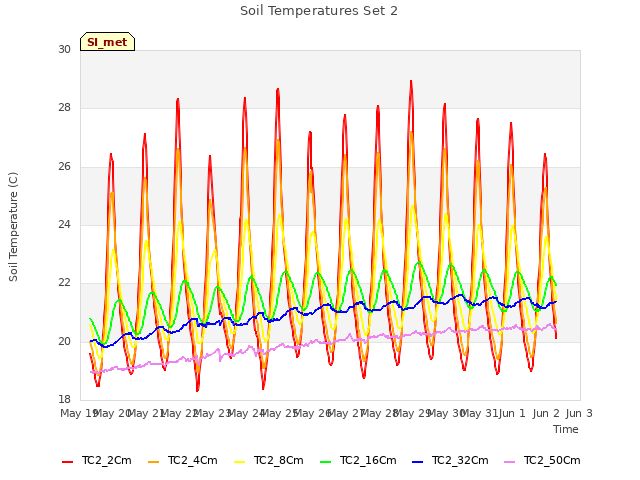Viewport: 640px width, 480px height.
Task: Select the TC2_2Cm legend label
Action: (x=107, y=460)
